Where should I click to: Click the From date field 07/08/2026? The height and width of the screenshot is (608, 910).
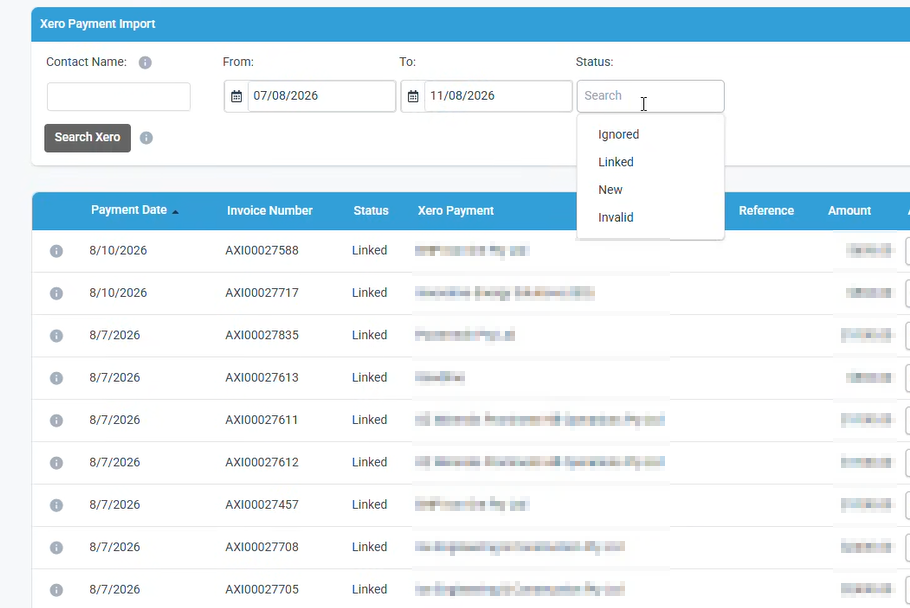coord(322,96)
